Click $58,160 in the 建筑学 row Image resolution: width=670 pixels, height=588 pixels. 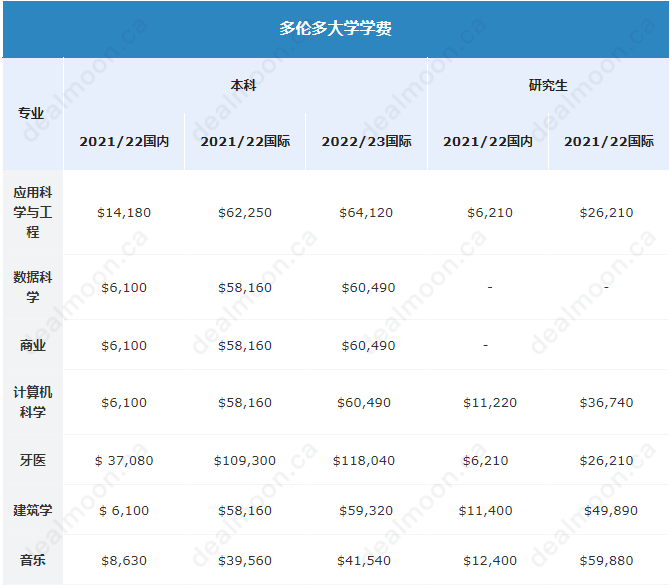coord(245,511)
